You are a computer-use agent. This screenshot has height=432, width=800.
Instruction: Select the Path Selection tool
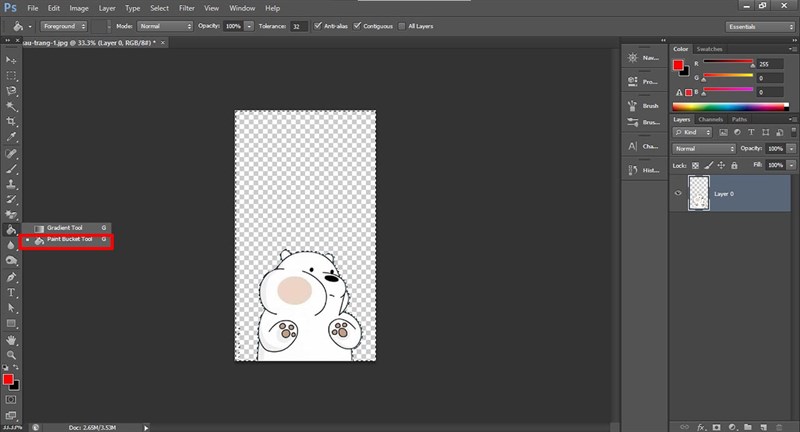(x=11, y=308)
